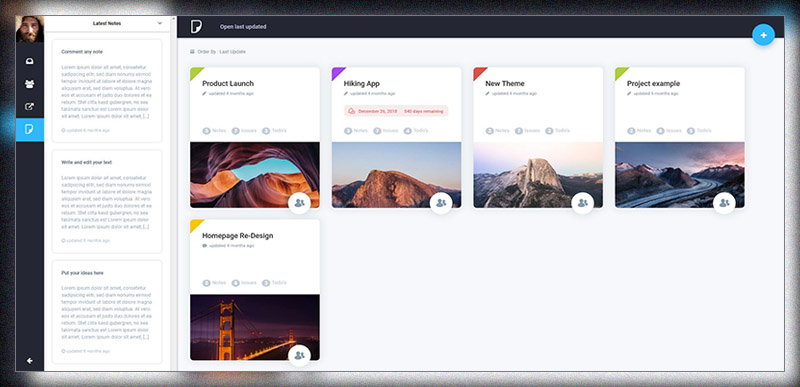Click the red corner tag on New Theme
This screenshot has height=387, width=800.
478,72
